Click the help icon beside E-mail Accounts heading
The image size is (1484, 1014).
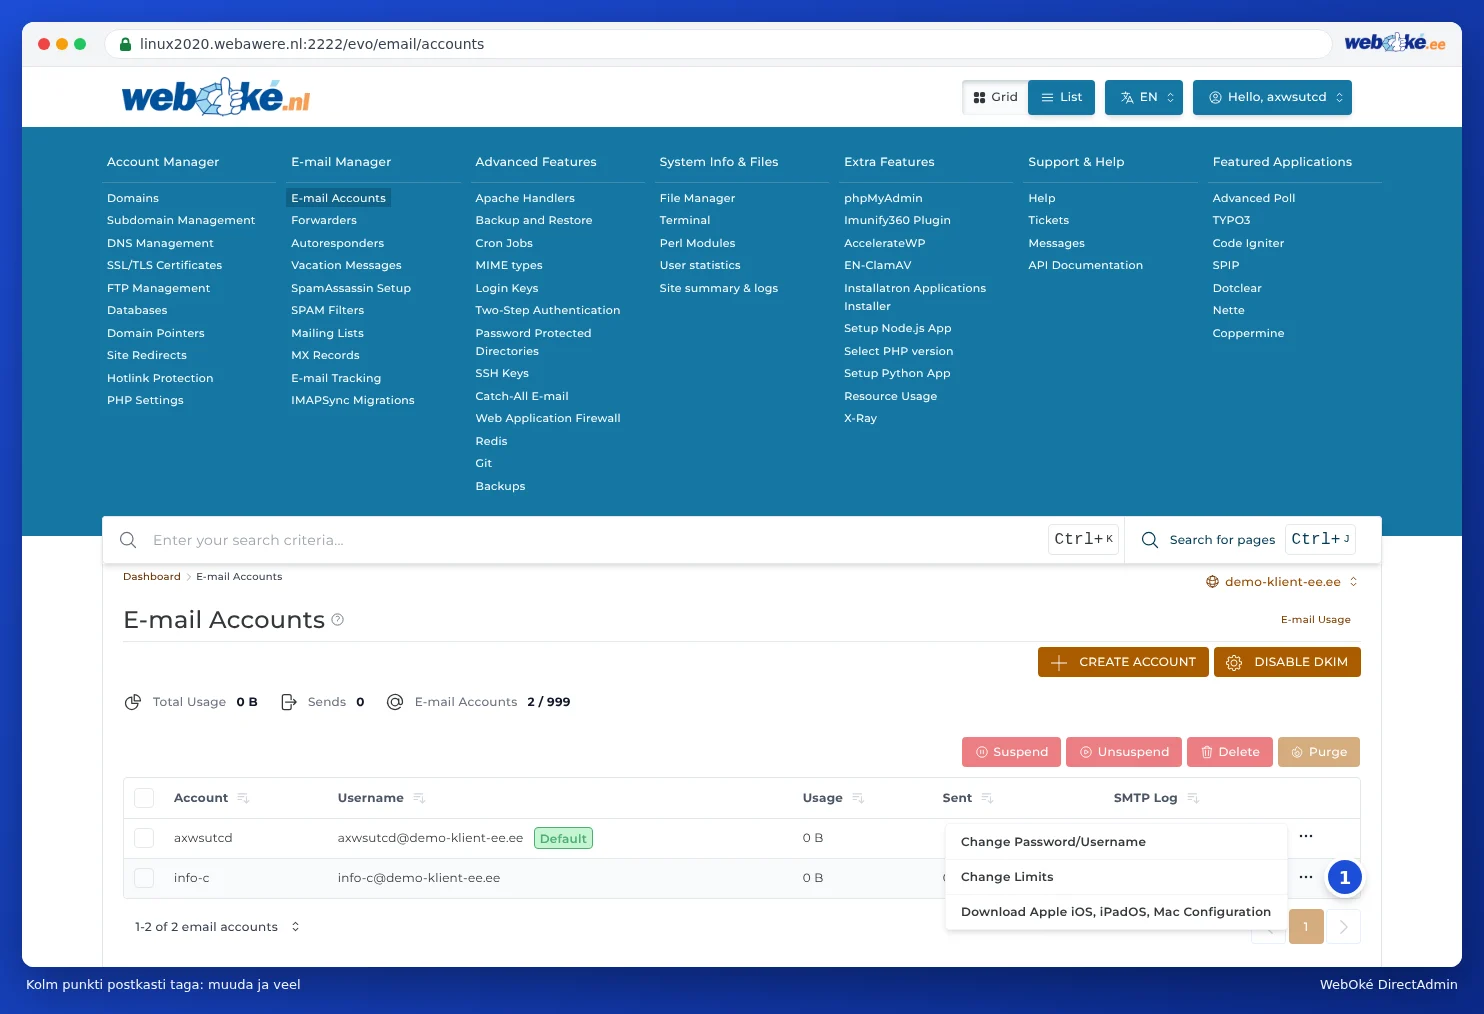[x=338, y=620]
